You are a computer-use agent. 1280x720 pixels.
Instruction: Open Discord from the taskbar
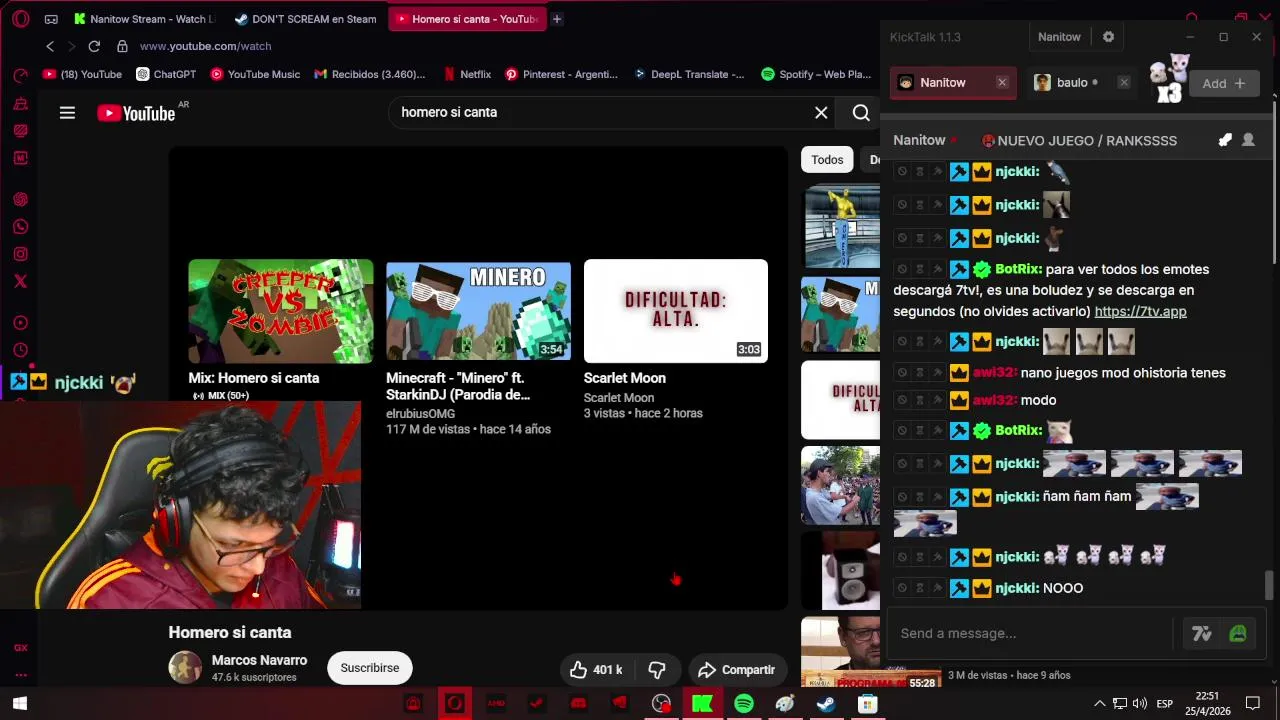578,704
